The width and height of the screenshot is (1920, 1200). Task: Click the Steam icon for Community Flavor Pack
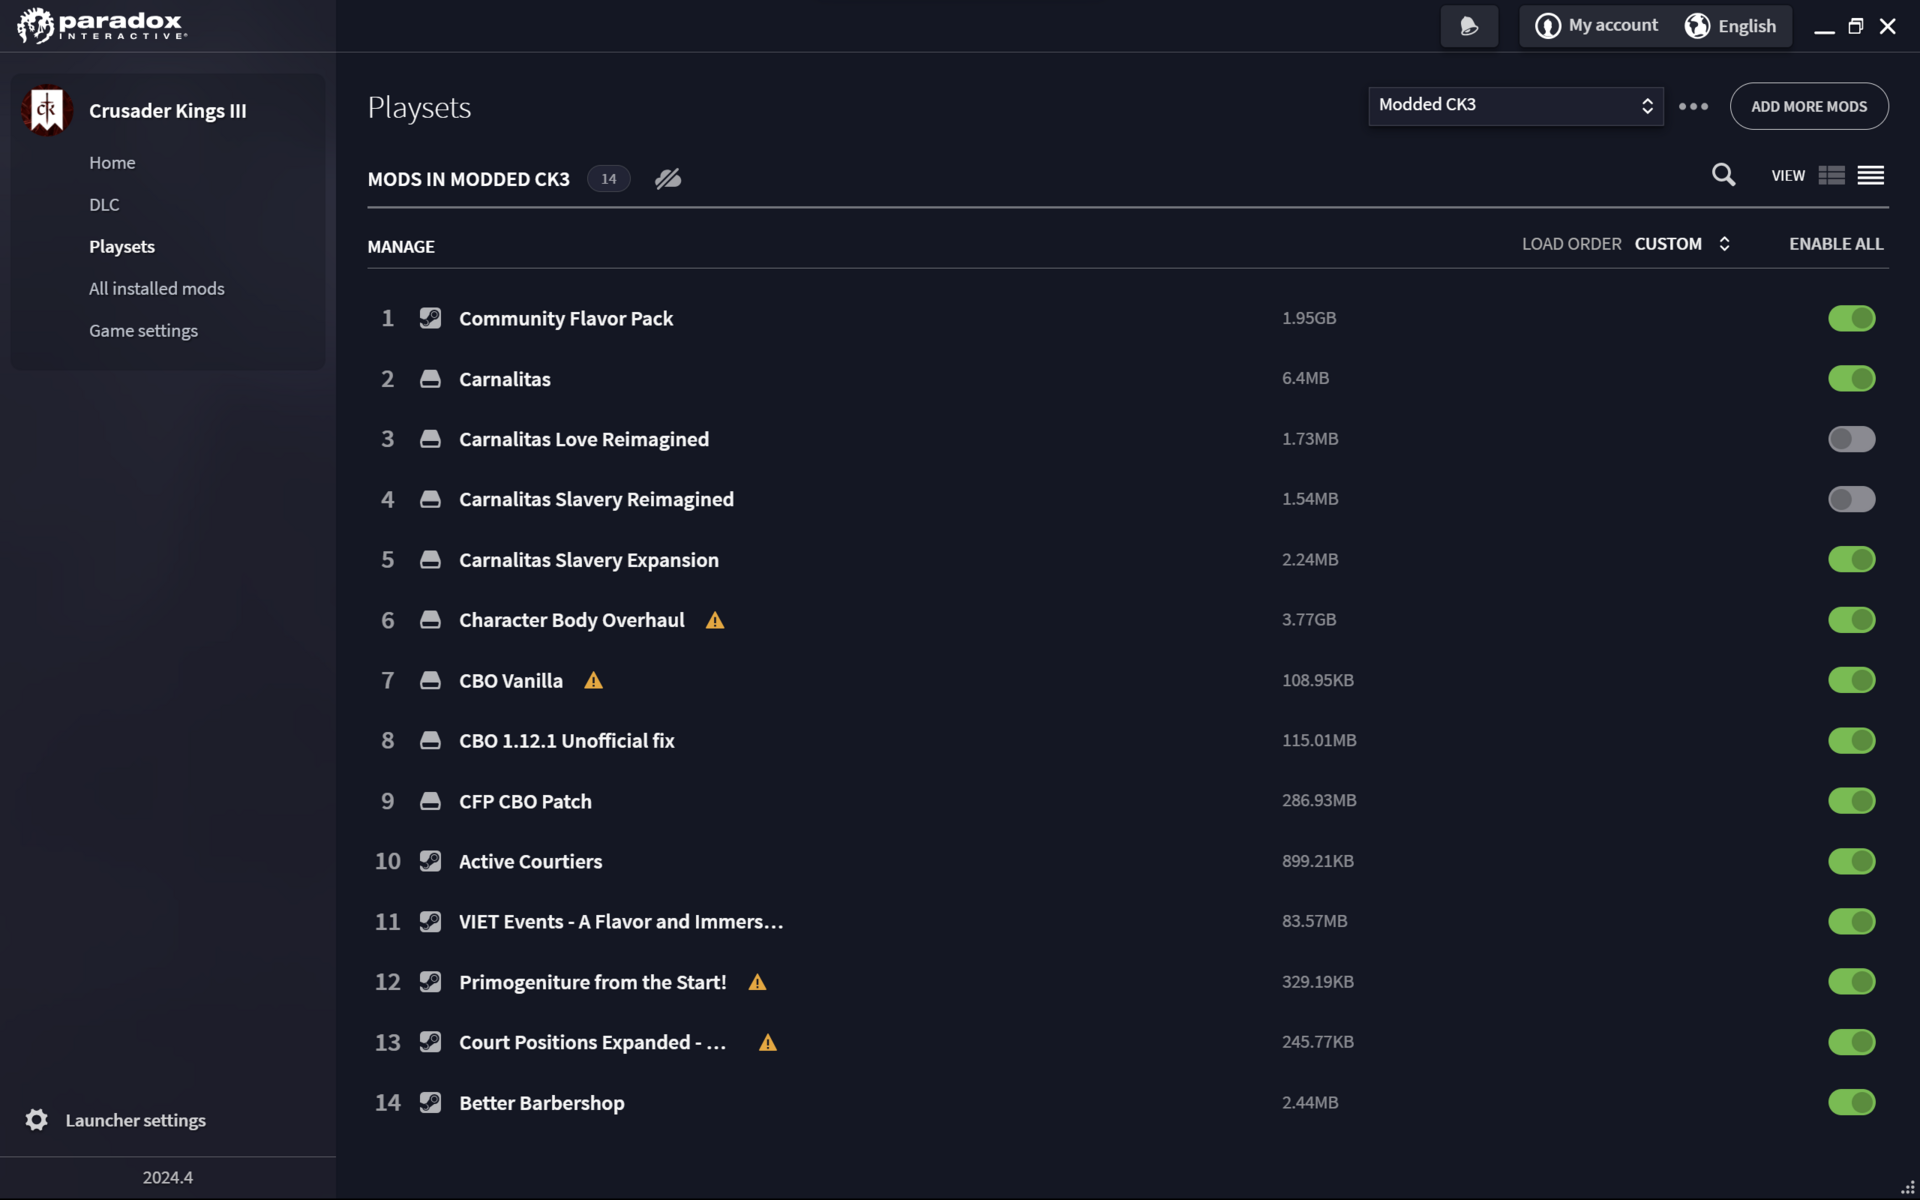pos(430,318)
